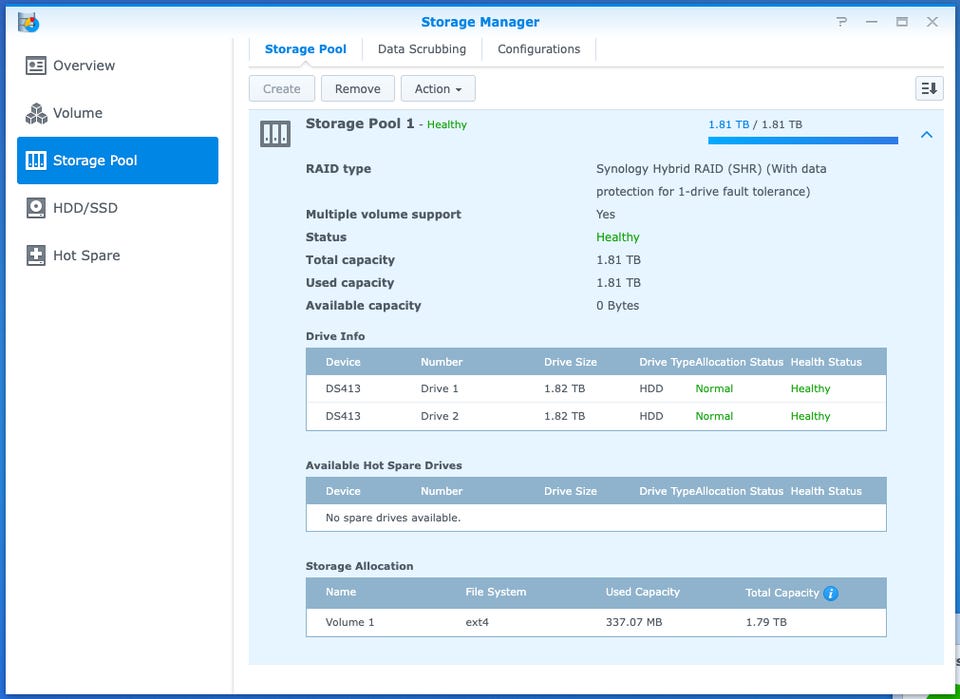
Task: Click the Storage Pool 1 drives icon
Action: pyautogui.click(x=275, y=133)
